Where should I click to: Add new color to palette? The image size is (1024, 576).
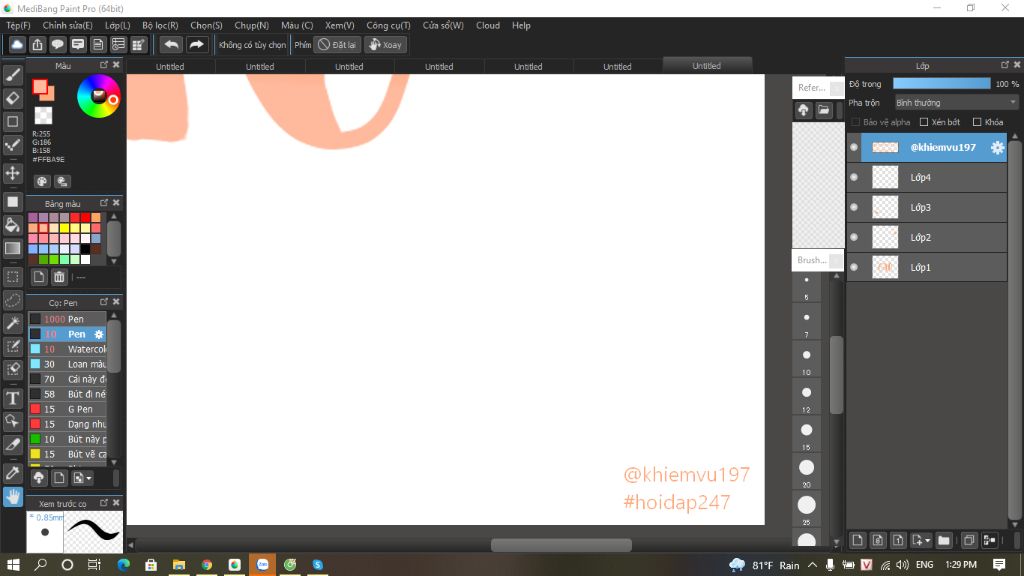coord(39,277)
